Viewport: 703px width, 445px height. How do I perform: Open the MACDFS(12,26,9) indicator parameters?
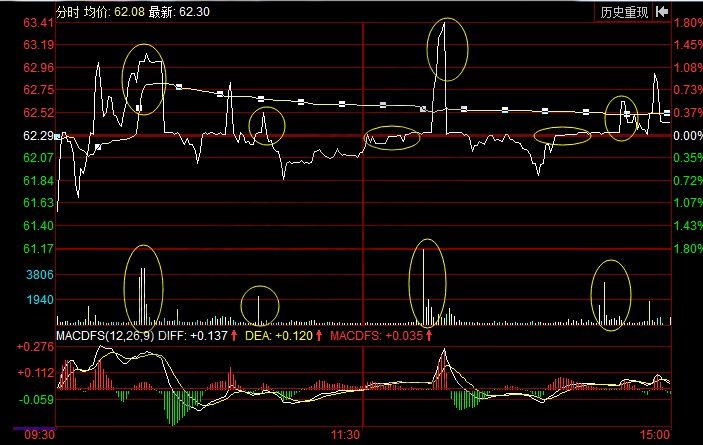pyautogui.click(x=106, y=335)
